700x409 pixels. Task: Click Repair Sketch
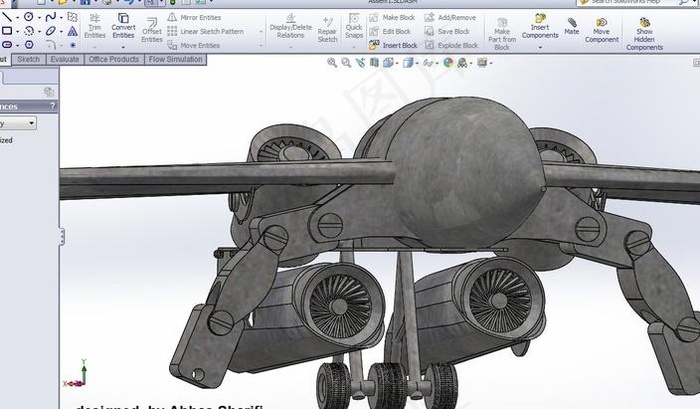[x=327, y=30]
